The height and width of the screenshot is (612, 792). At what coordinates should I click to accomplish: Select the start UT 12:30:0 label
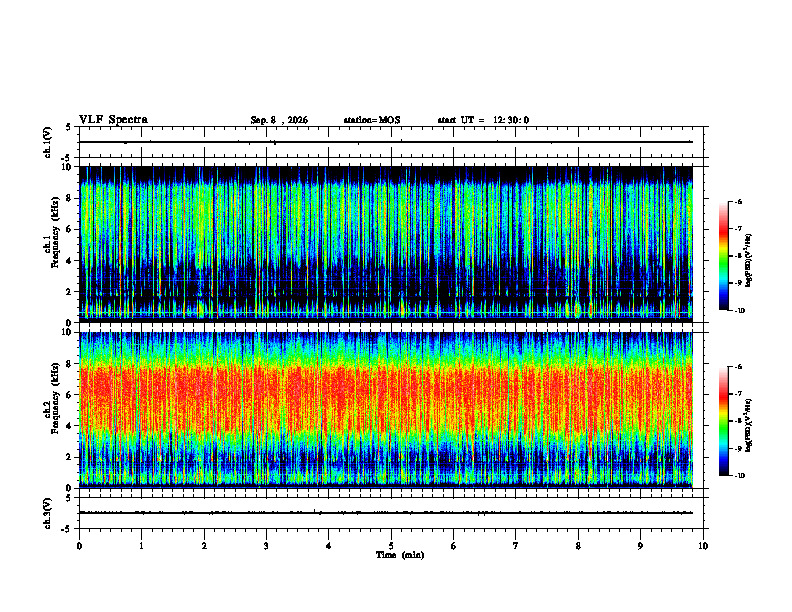tap(483, 120)
